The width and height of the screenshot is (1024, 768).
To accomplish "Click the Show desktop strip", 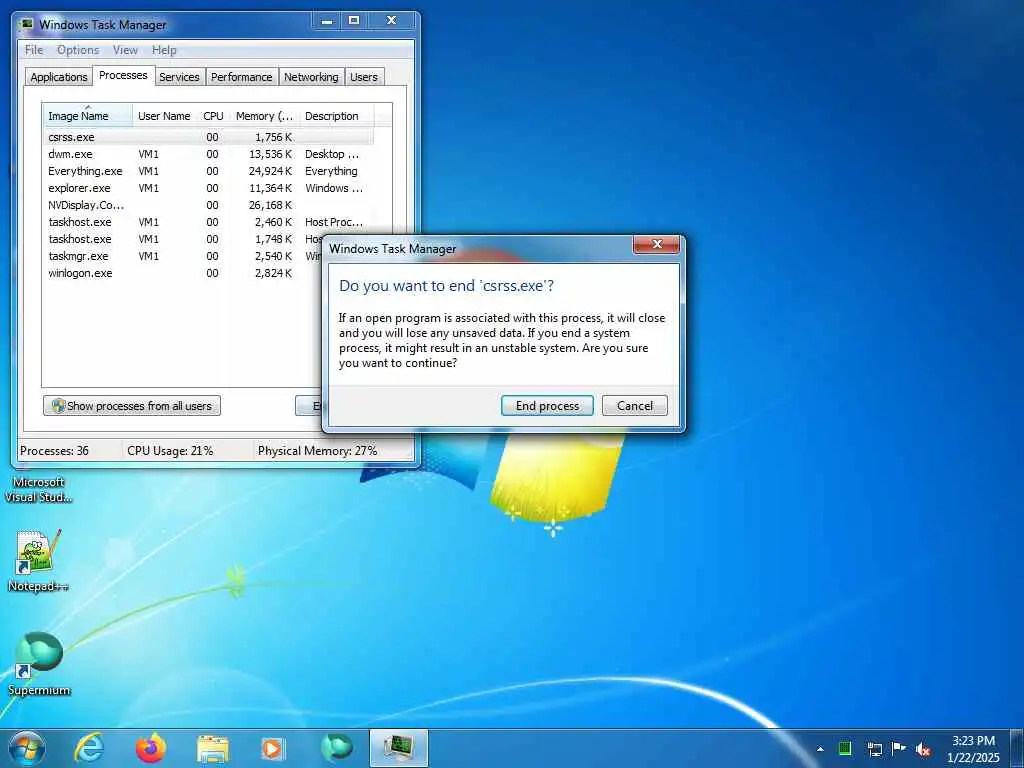I will point(1017,749).
